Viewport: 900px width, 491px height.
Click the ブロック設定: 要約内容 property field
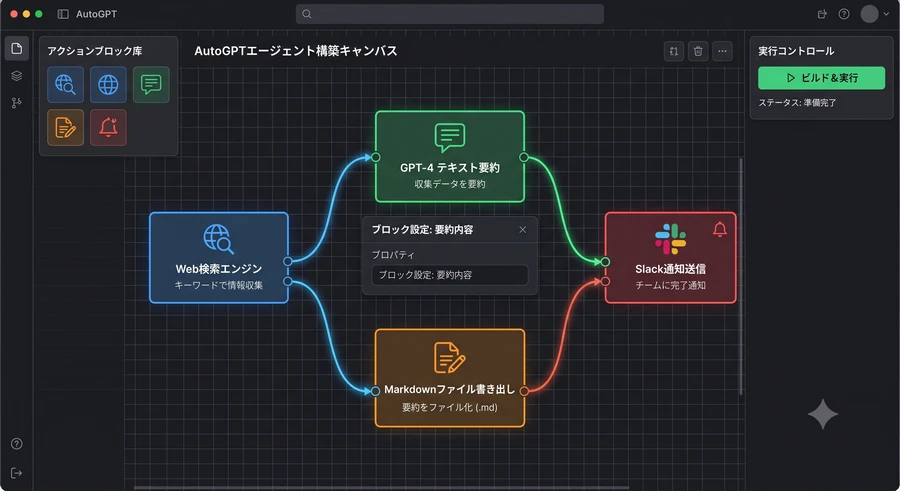click(x=450, y=275)
